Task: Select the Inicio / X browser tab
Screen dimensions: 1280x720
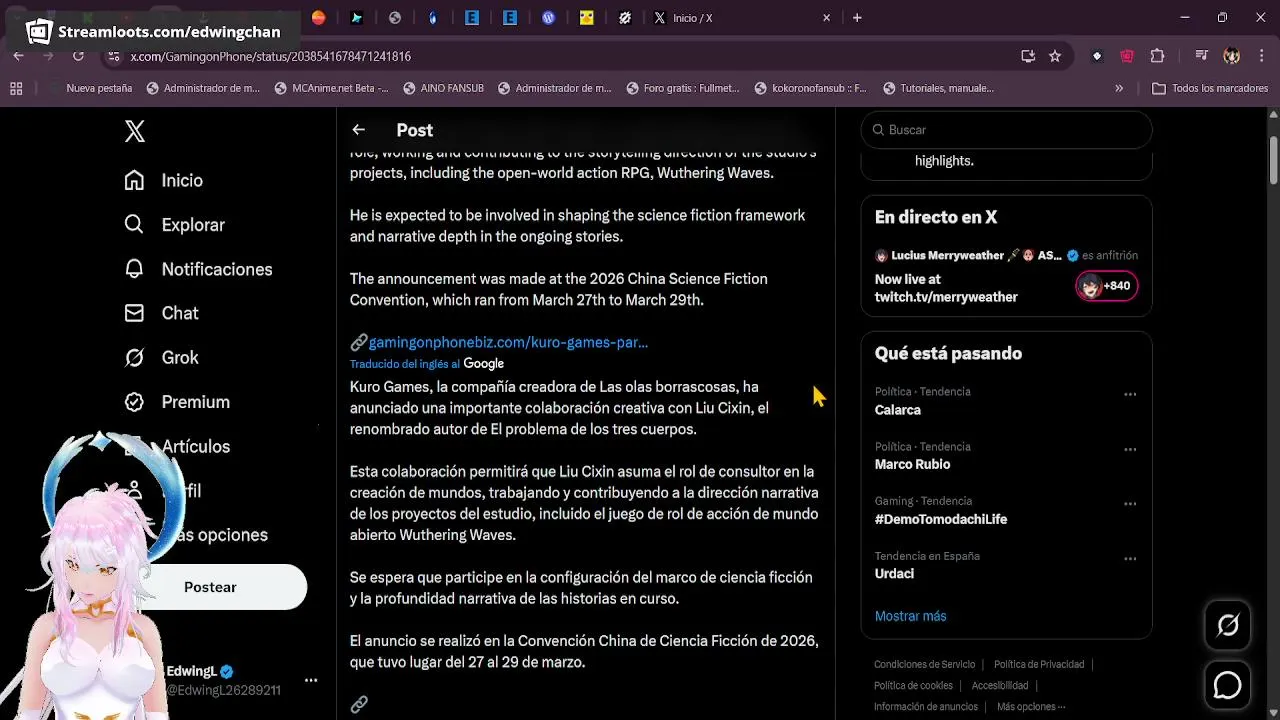Action: [742, 18]
